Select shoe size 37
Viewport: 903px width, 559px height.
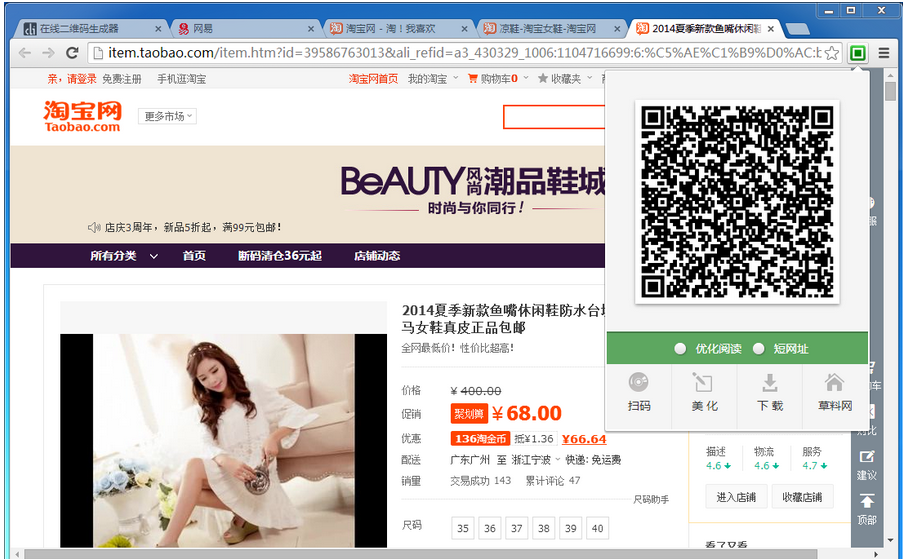pyautogui.click(x=516, y=528)
